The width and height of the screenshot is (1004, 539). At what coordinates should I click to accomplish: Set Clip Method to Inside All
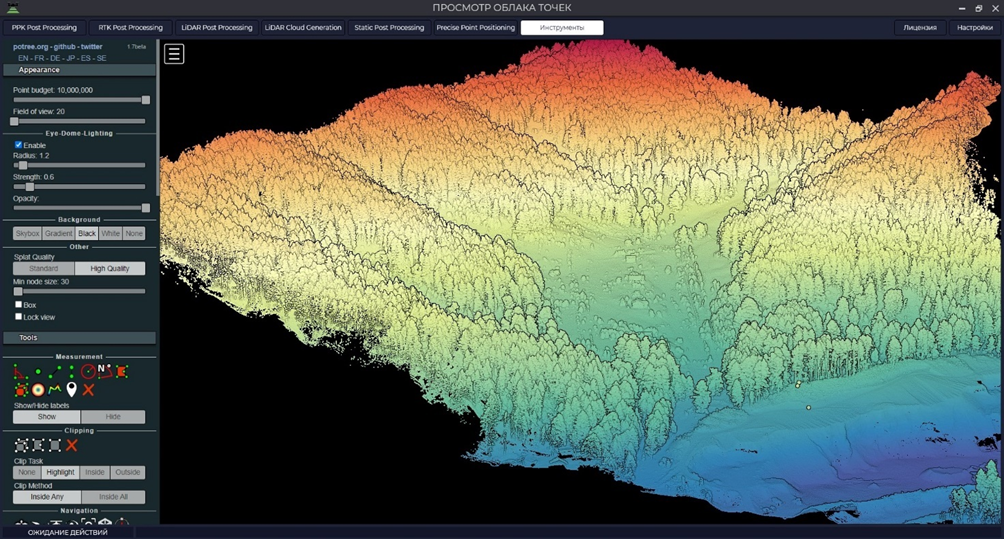(113, 497)
